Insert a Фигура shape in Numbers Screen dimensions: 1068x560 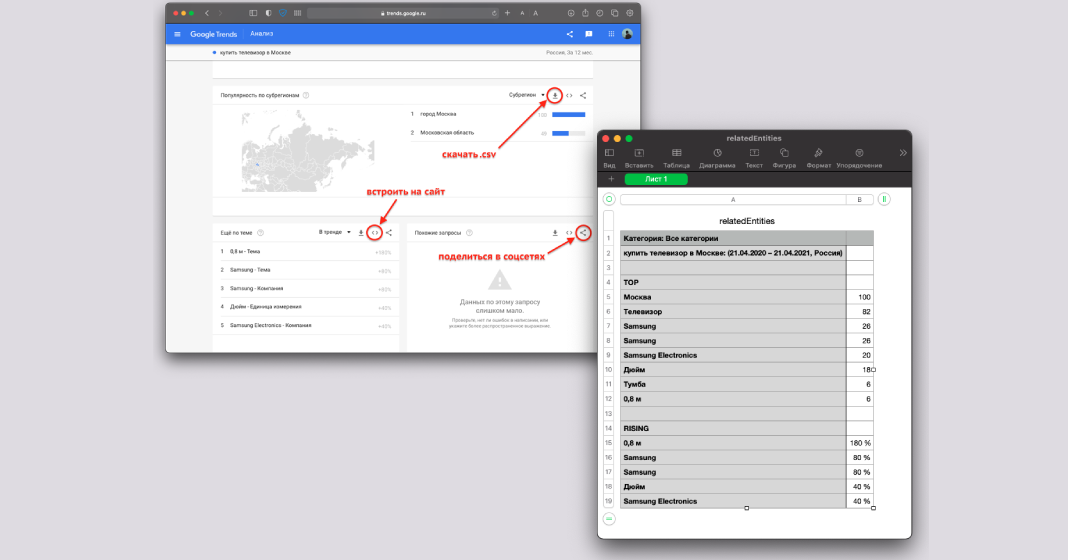coord(784,157)
